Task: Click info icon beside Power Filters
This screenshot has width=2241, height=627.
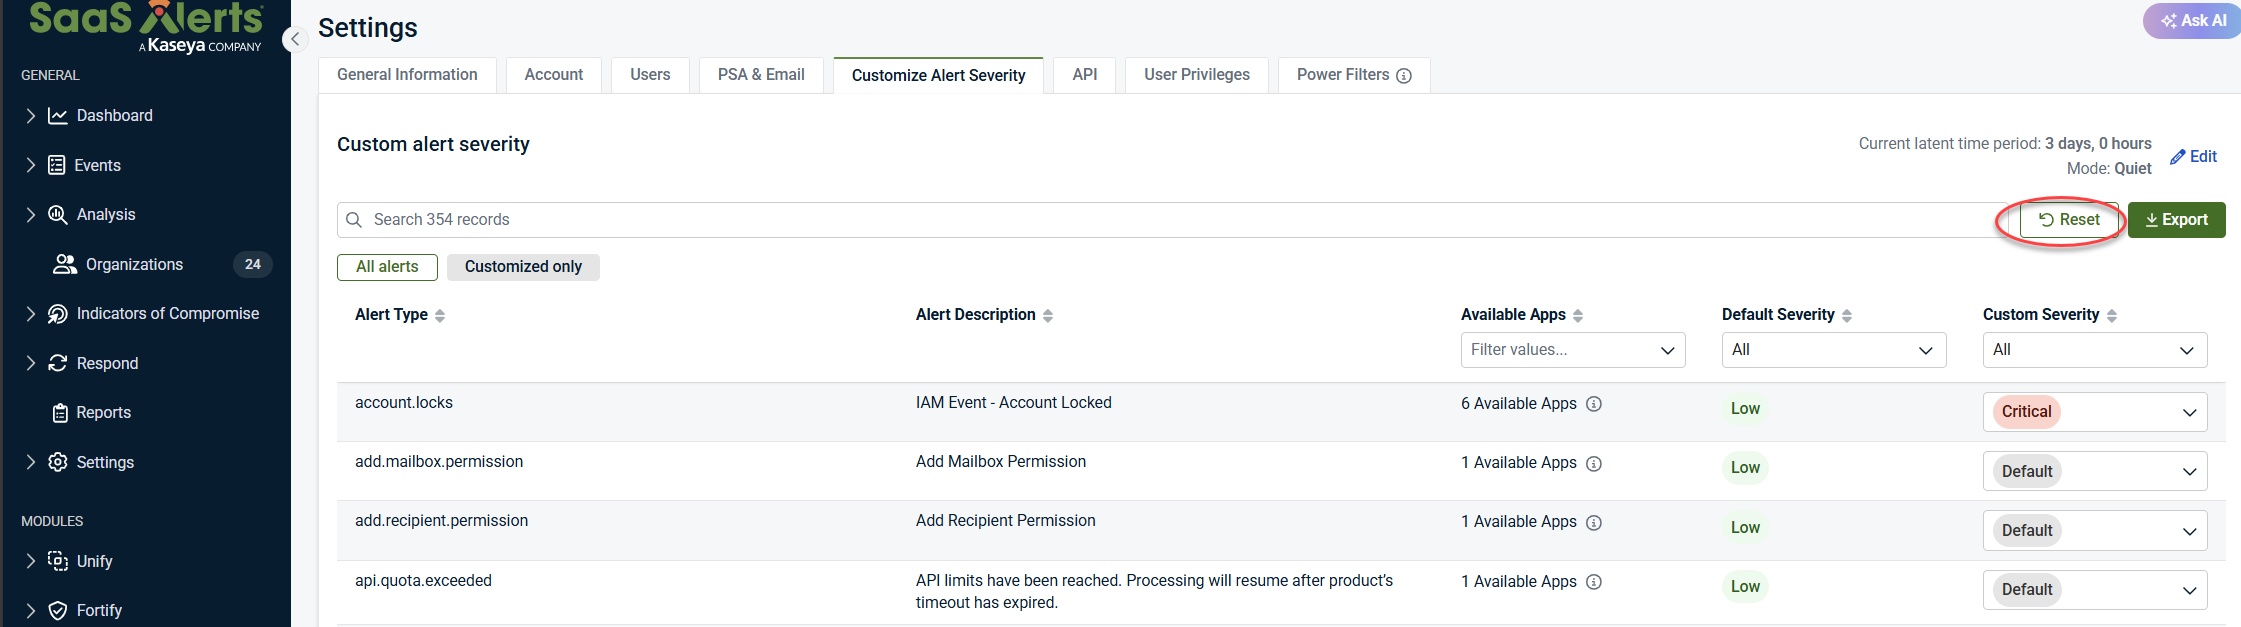Action: (x=1404, y=76)
